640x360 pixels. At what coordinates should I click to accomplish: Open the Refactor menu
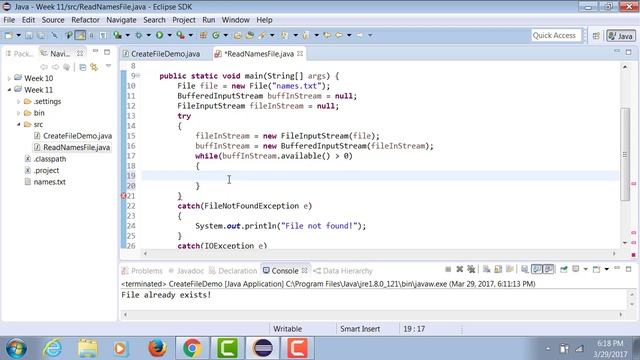coord(85,20)
